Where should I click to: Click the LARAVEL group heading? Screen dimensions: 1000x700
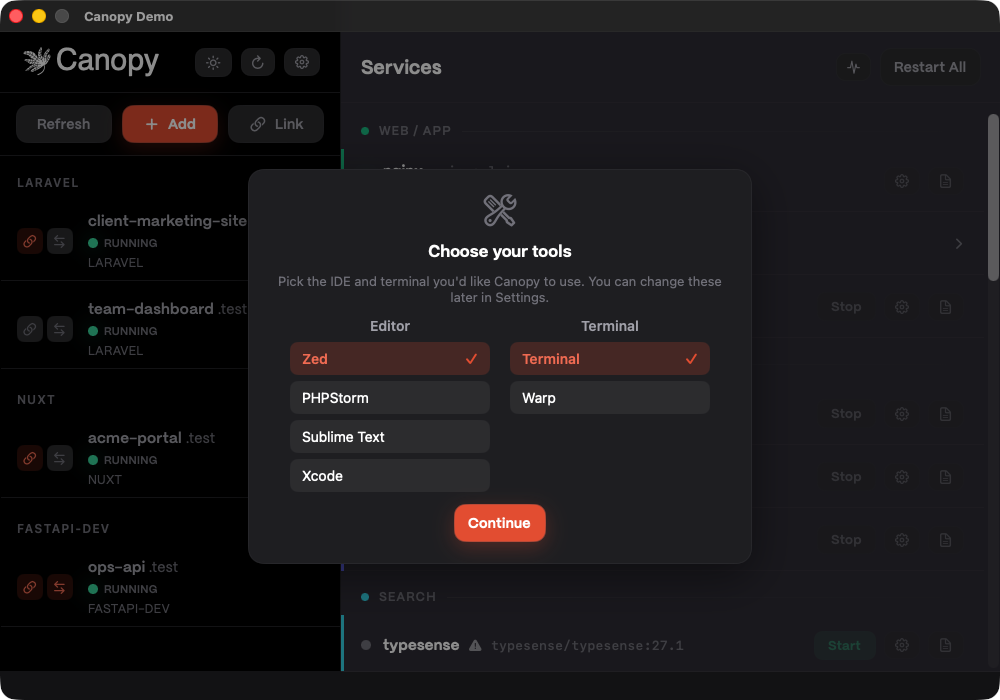(48, 182)
